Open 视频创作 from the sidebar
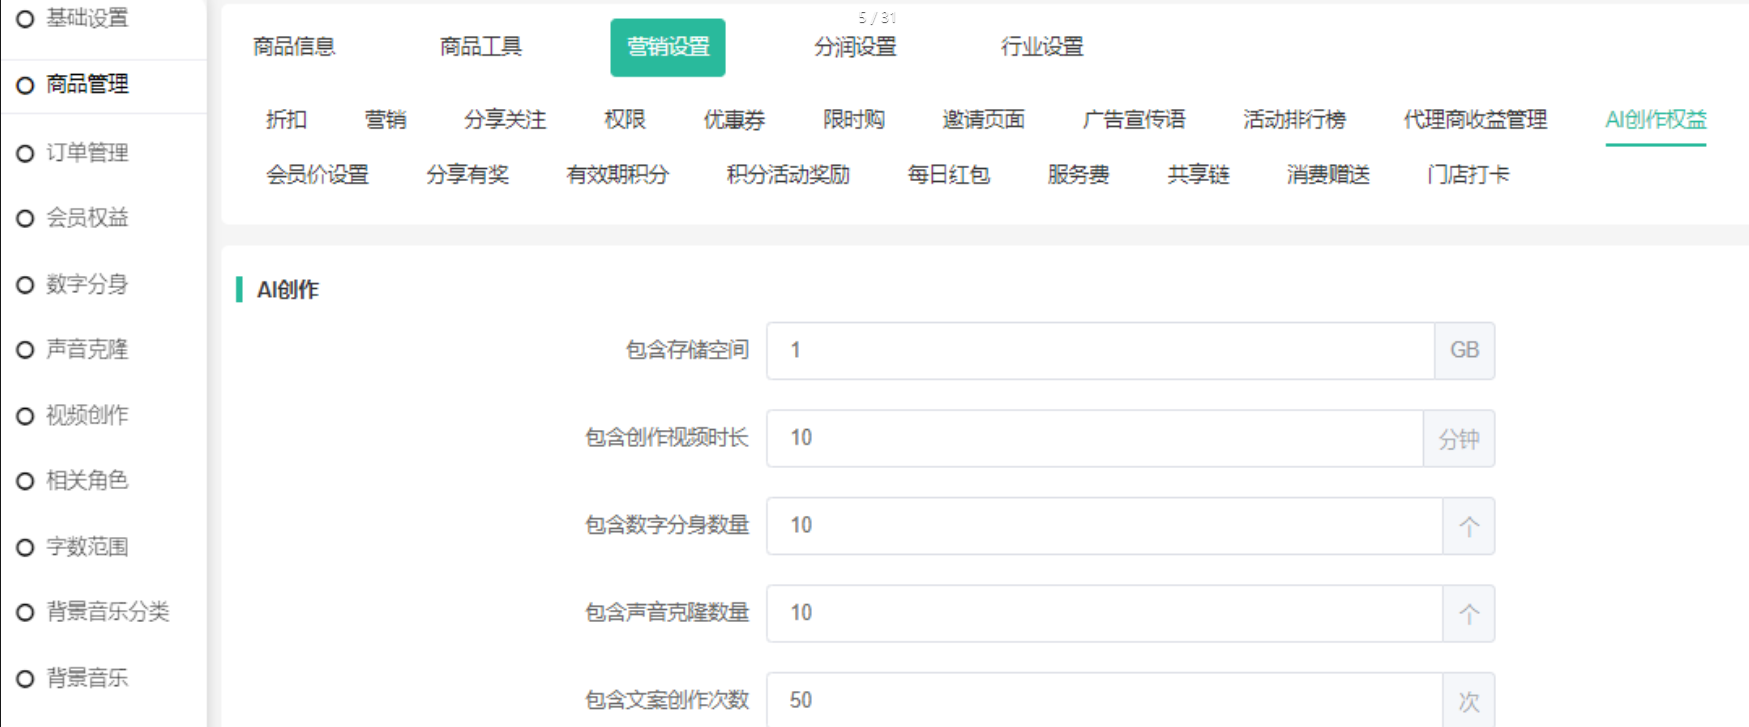The image size is (1749, 727). click(x=87, y=415)
